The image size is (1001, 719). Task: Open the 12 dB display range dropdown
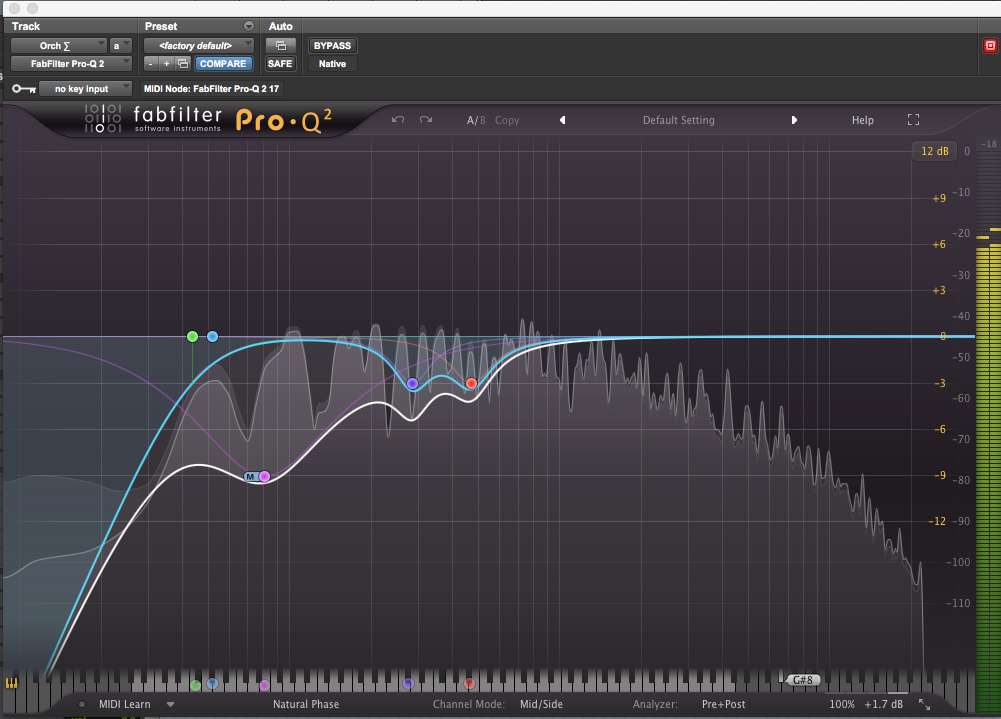(x=935, y=151)
